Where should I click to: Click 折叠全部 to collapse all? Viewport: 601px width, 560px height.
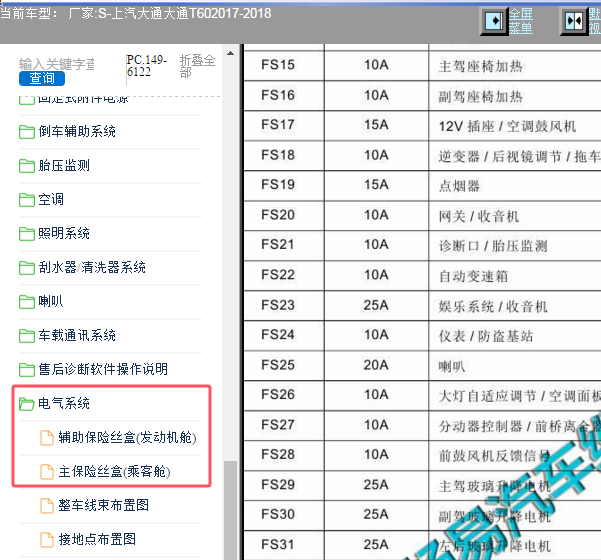pyautogui.click(x=198, y=66)
